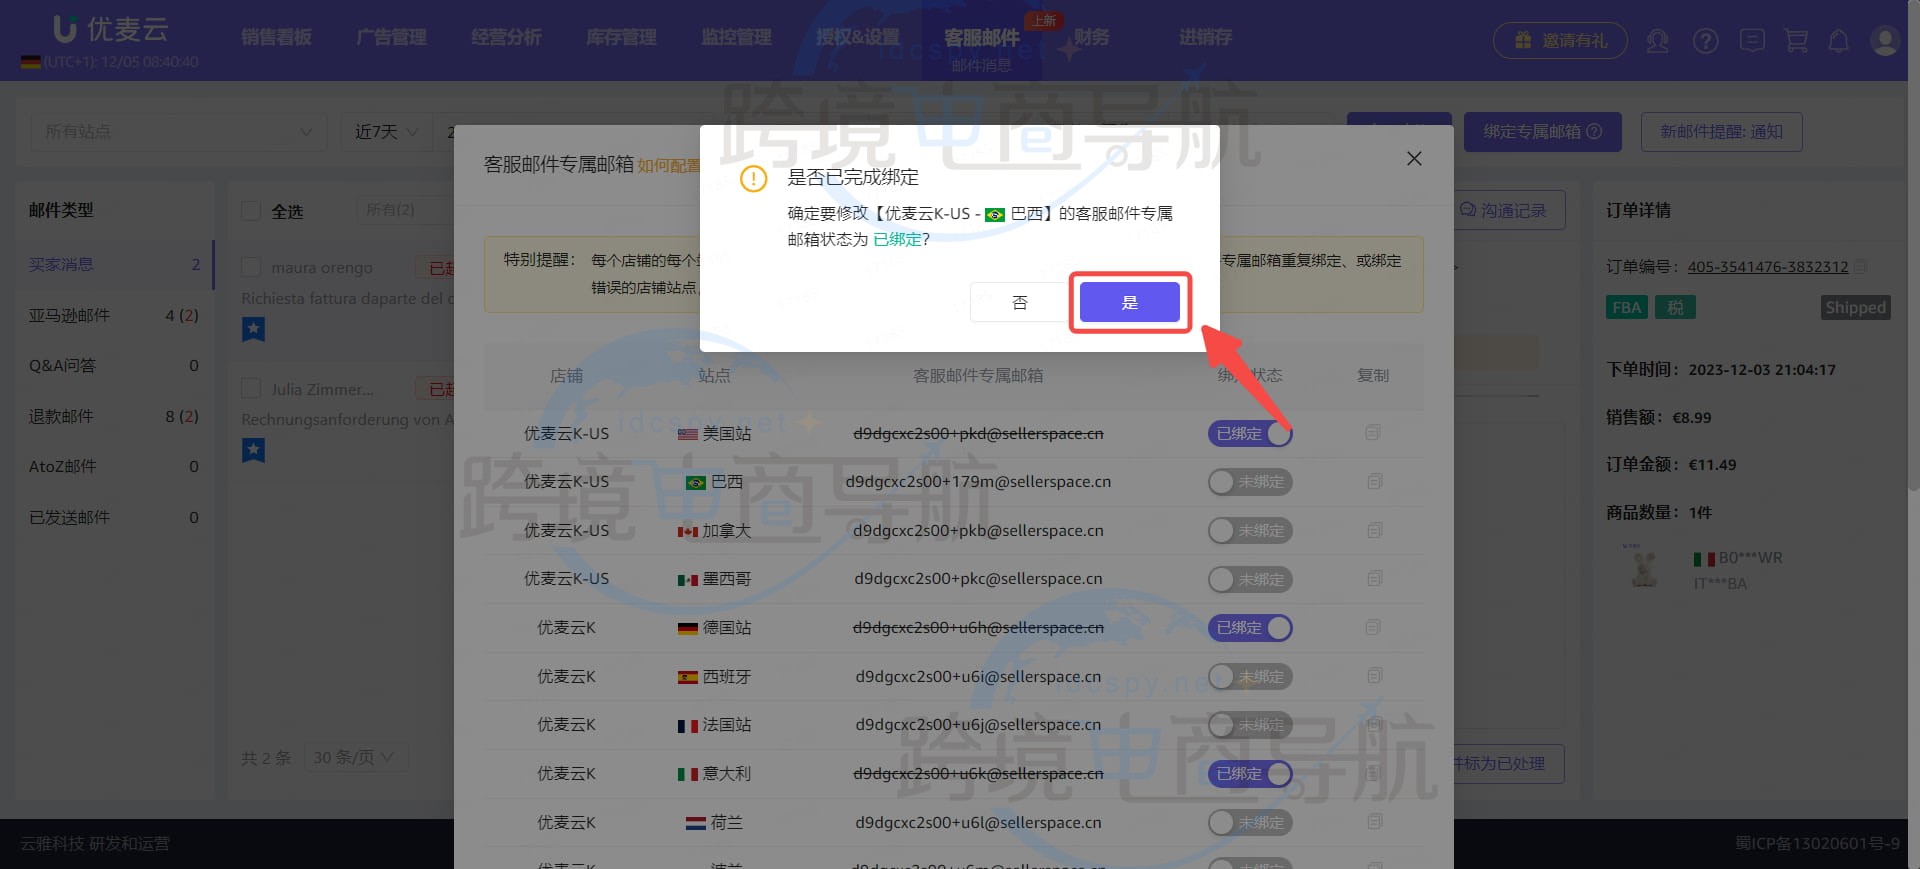Expand the 30 条/页 page size dropdown
This screenshot has width=1920, height=869.
tap(355, 758)
